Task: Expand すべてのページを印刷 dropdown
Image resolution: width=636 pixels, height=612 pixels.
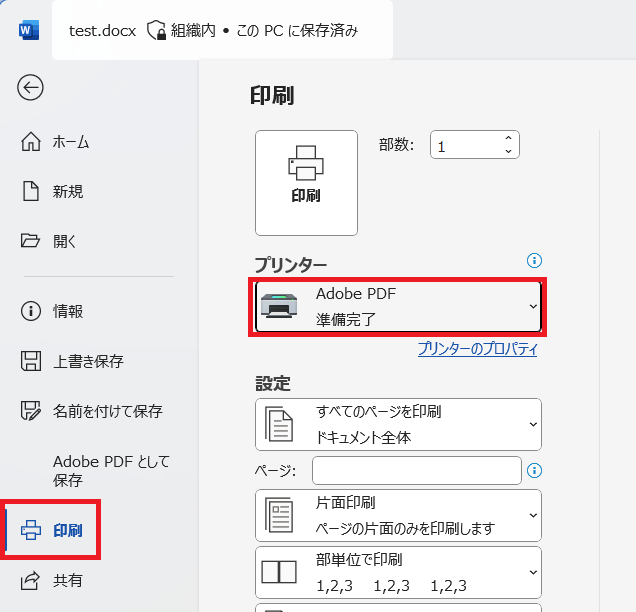Action: coord(398,424)
